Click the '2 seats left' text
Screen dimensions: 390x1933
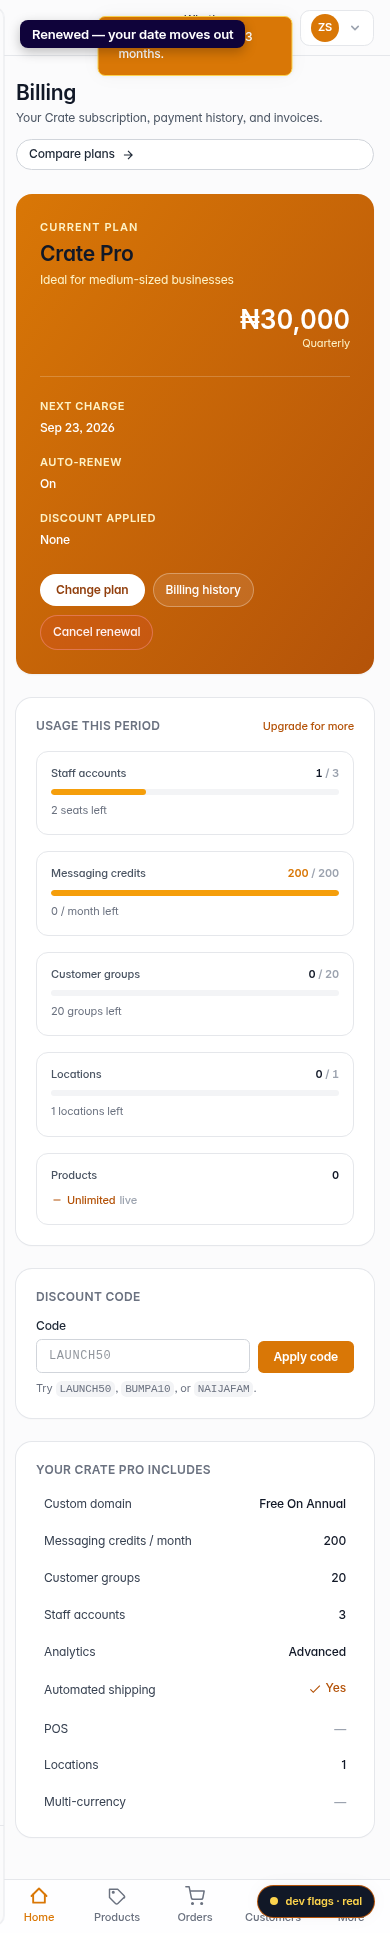pos(79,810)
